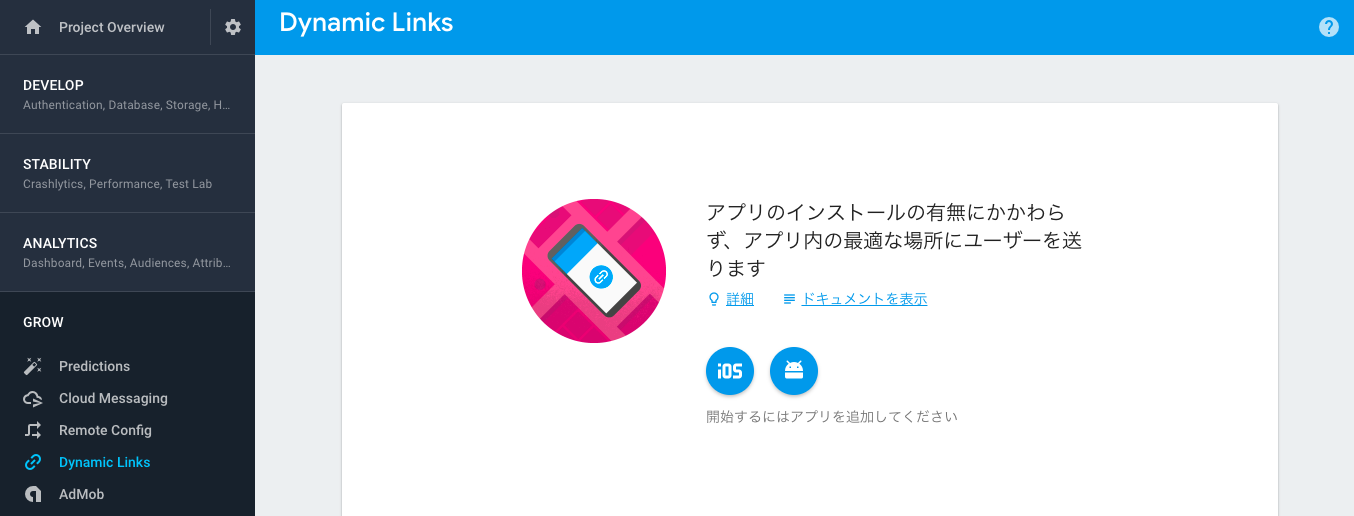Click the Remote Config arrows icon
Screen dimensions: 1354x516
pyautogui.click(x=33, y=430)
